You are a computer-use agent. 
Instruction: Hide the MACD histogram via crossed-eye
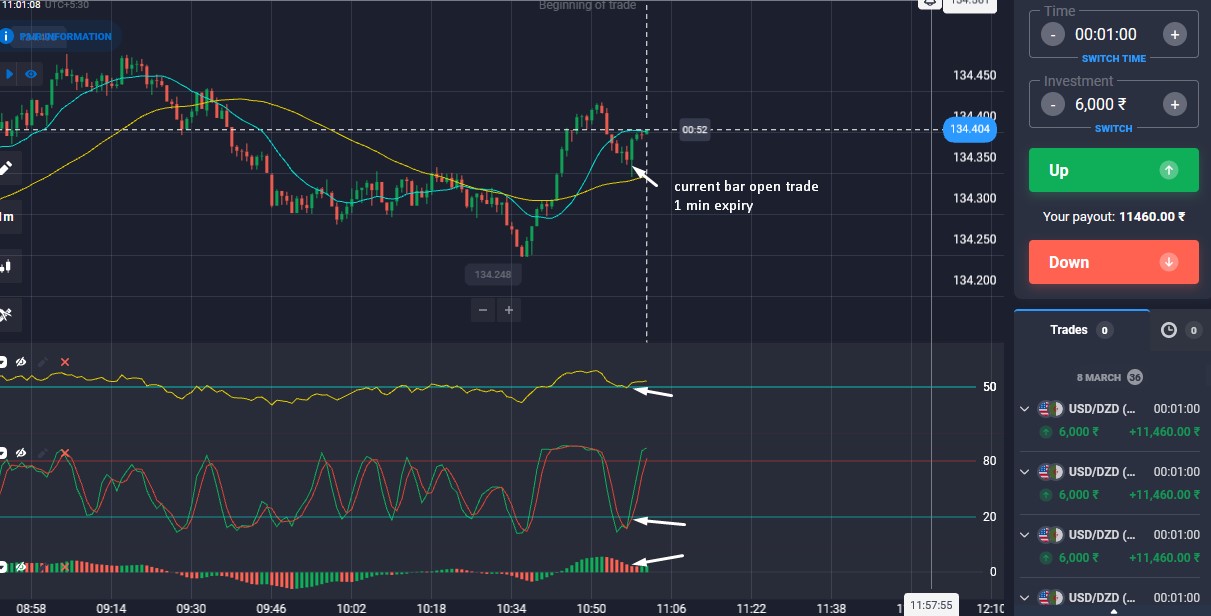coord(19,567)
